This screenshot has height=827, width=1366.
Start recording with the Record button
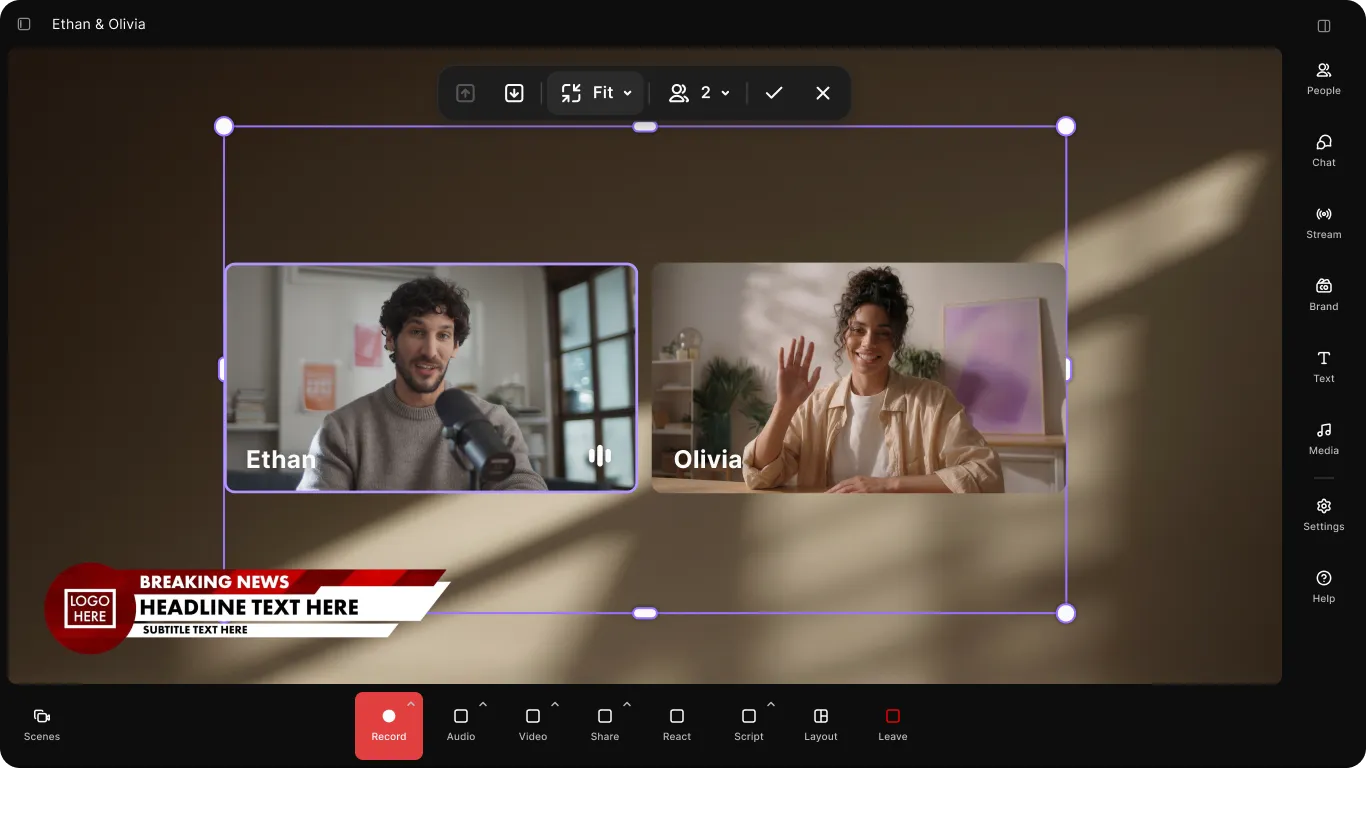tap(389, 726)
